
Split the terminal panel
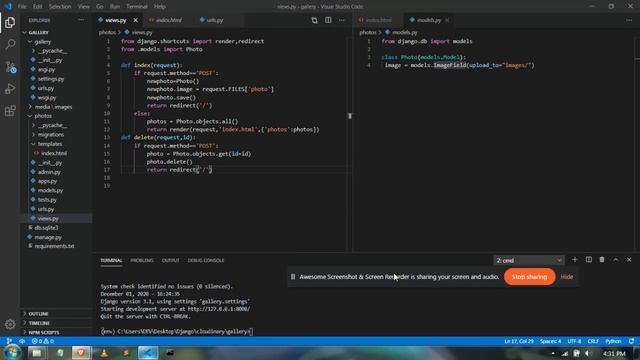coord(589,260)
